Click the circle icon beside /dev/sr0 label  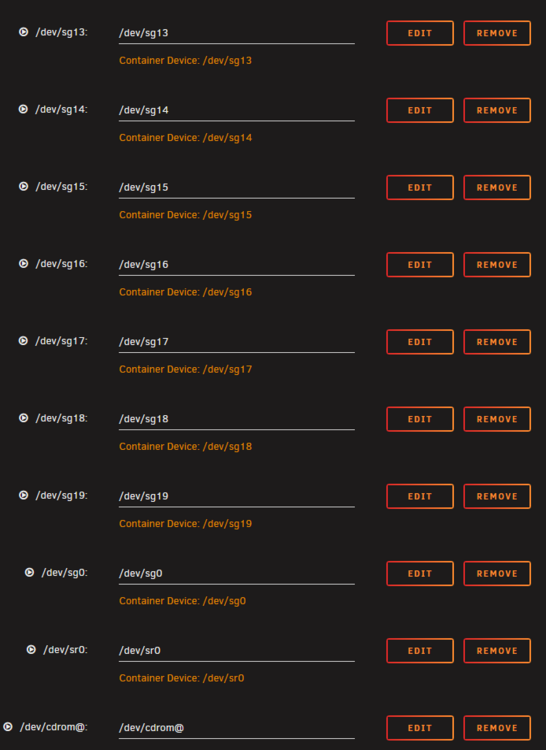31,650
